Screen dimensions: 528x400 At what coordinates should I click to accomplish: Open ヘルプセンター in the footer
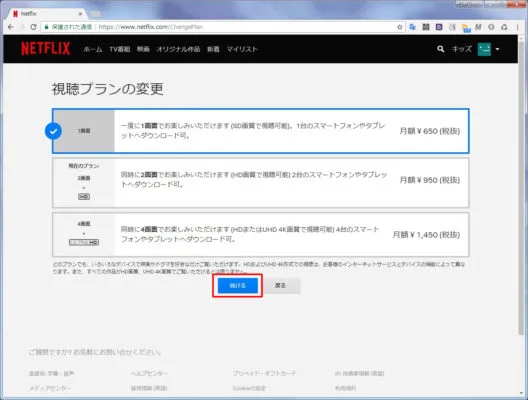(149, 373)
